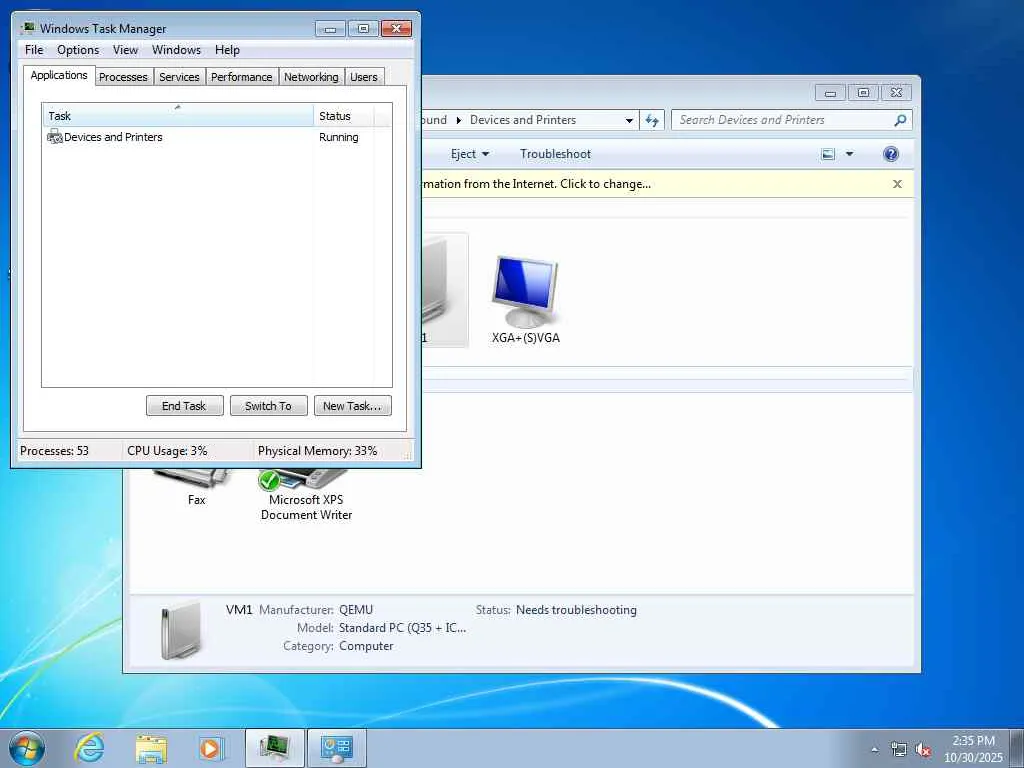The image size is (1024, 768).
Task: Switch to the Performance tab
Action: 242,77
